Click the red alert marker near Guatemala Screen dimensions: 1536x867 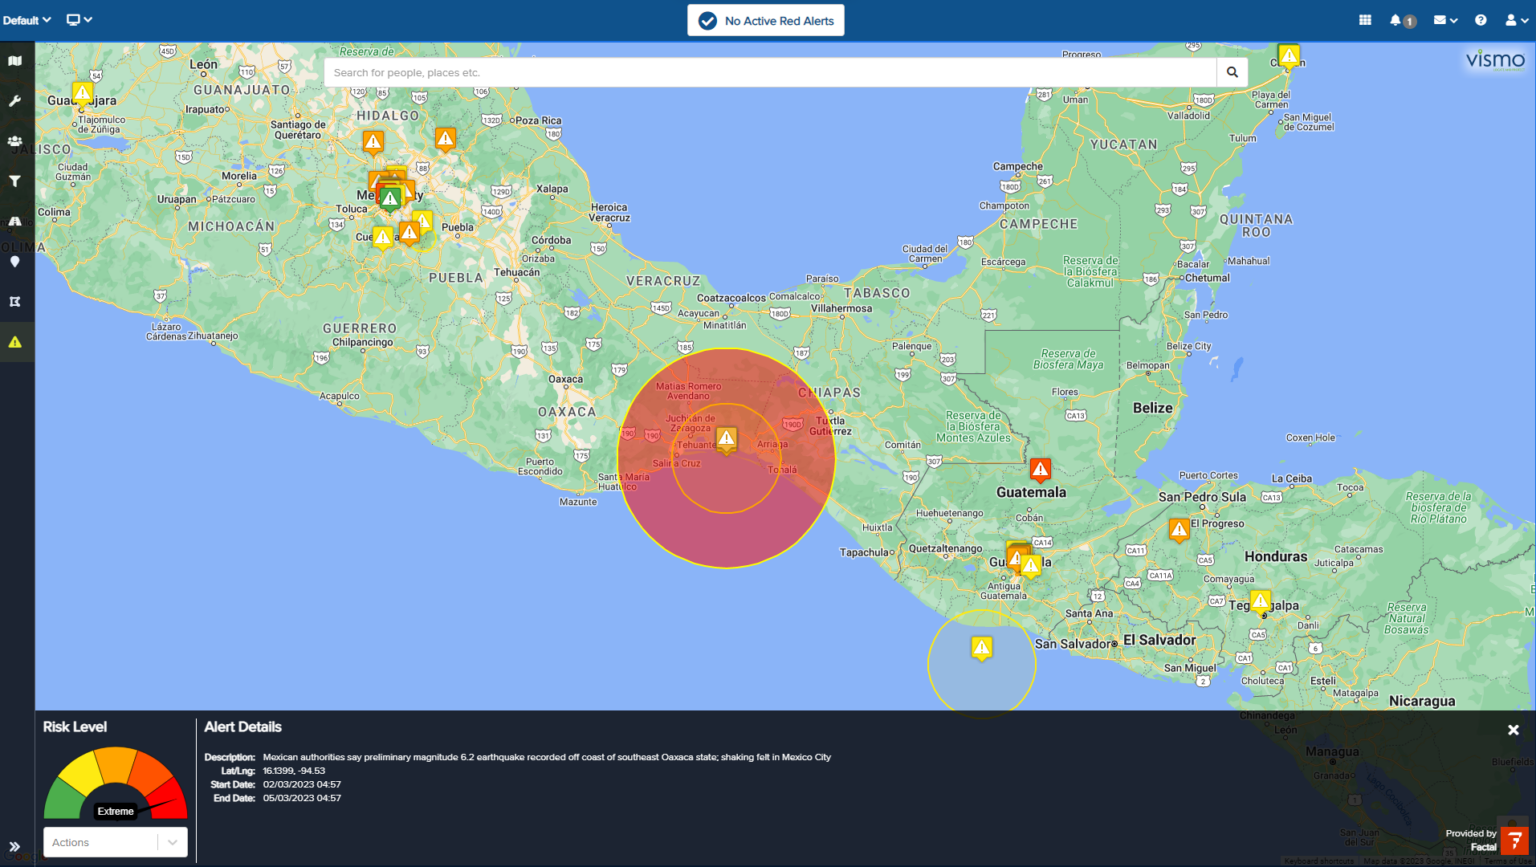pos(1040,469)
